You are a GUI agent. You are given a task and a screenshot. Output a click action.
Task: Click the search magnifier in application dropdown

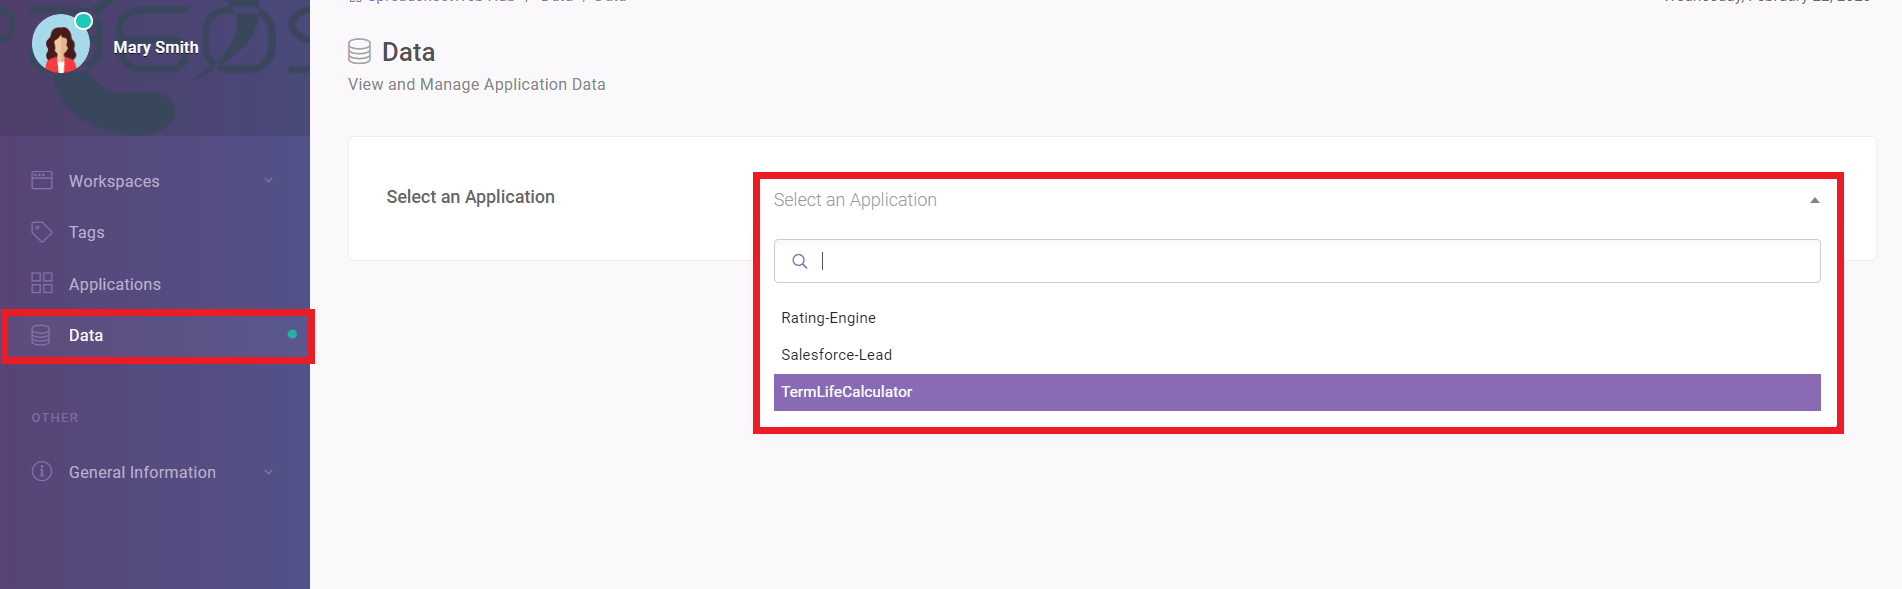799,261
